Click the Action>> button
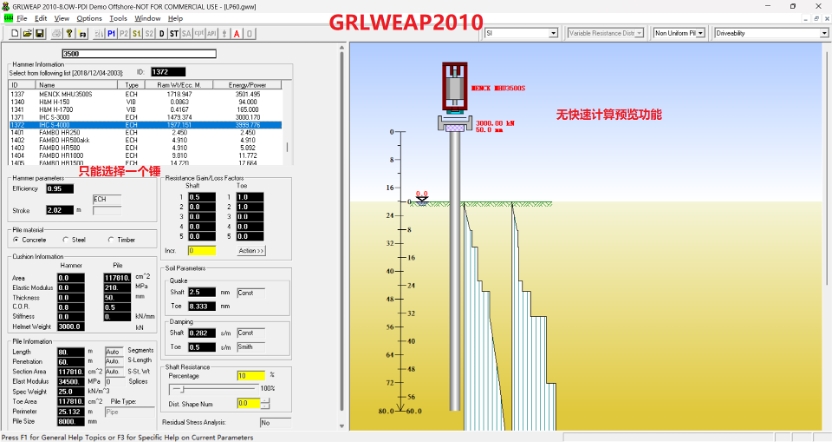The width and height of the screenshot is (832, 442). tap(250, 250)
